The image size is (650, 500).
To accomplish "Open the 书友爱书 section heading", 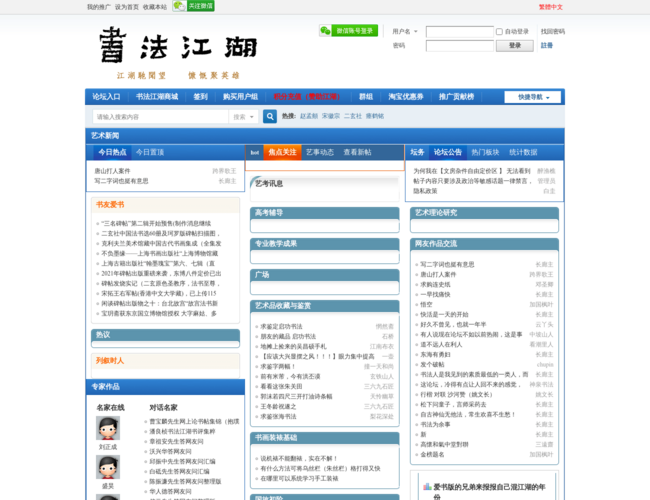I will click(110, 204).
